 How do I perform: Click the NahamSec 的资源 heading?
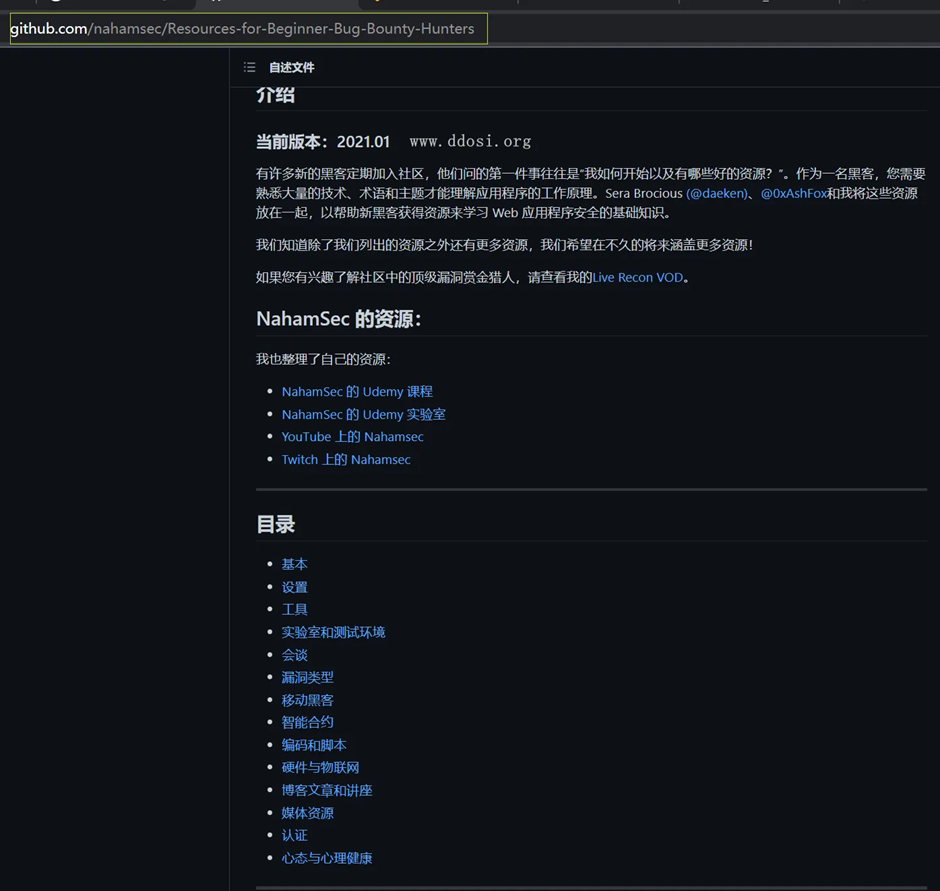point(339,318)
